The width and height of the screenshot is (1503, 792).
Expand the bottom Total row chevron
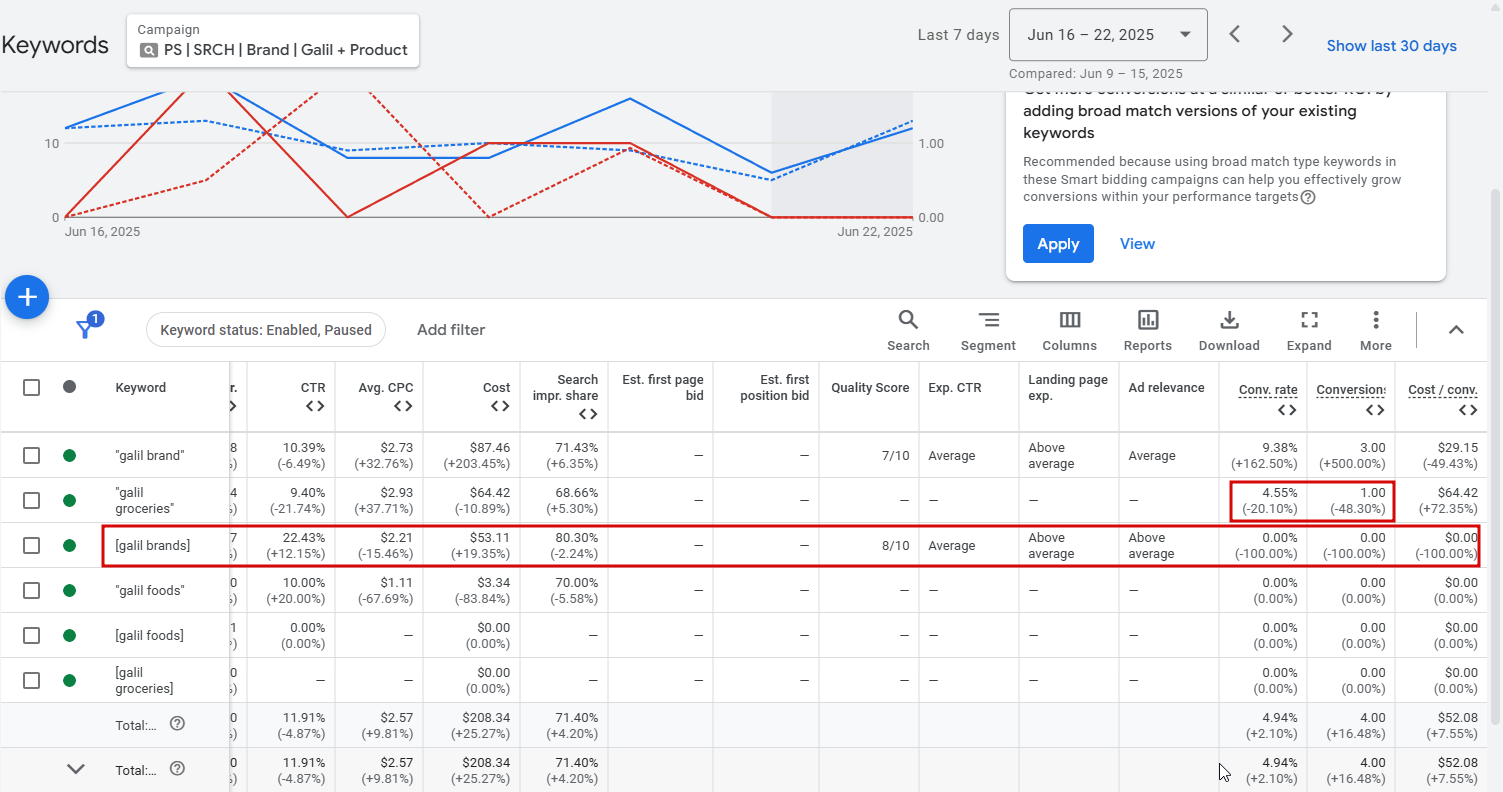(x=76, y=769)
